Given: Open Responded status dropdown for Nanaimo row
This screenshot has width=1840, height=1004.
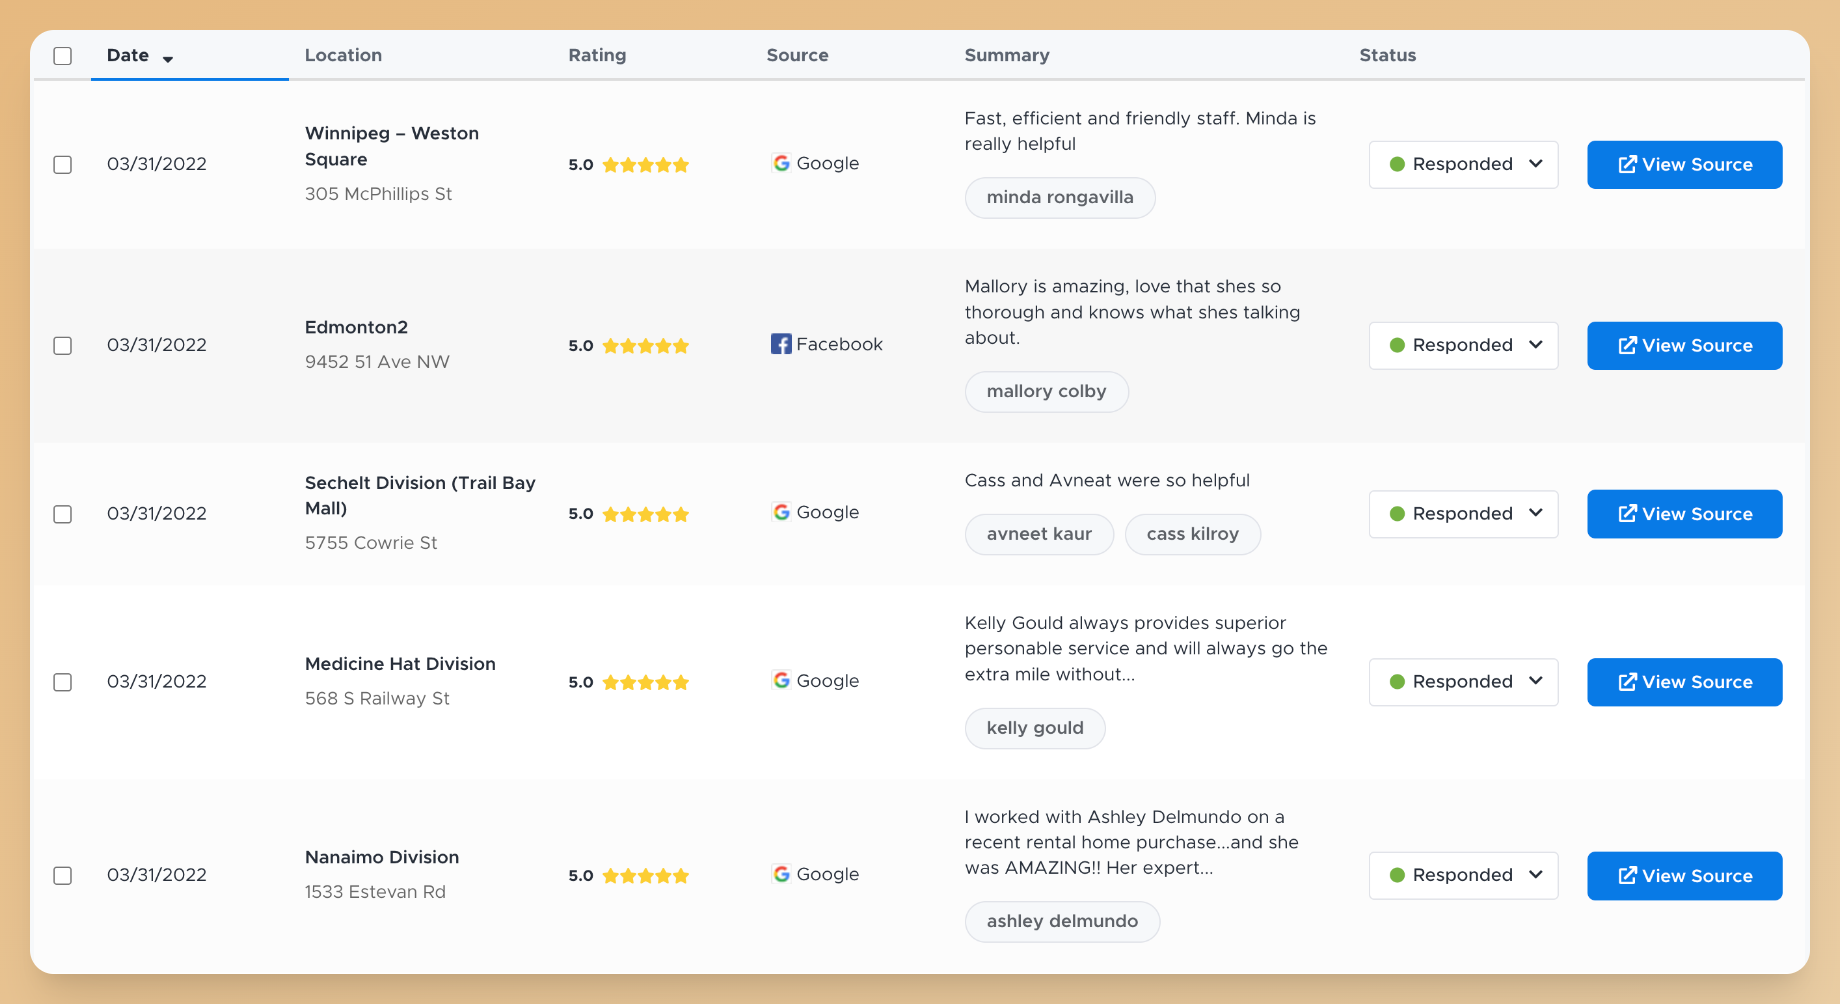Looking at the screenshot, I should pyautogui.click(x=1463, y=876).
